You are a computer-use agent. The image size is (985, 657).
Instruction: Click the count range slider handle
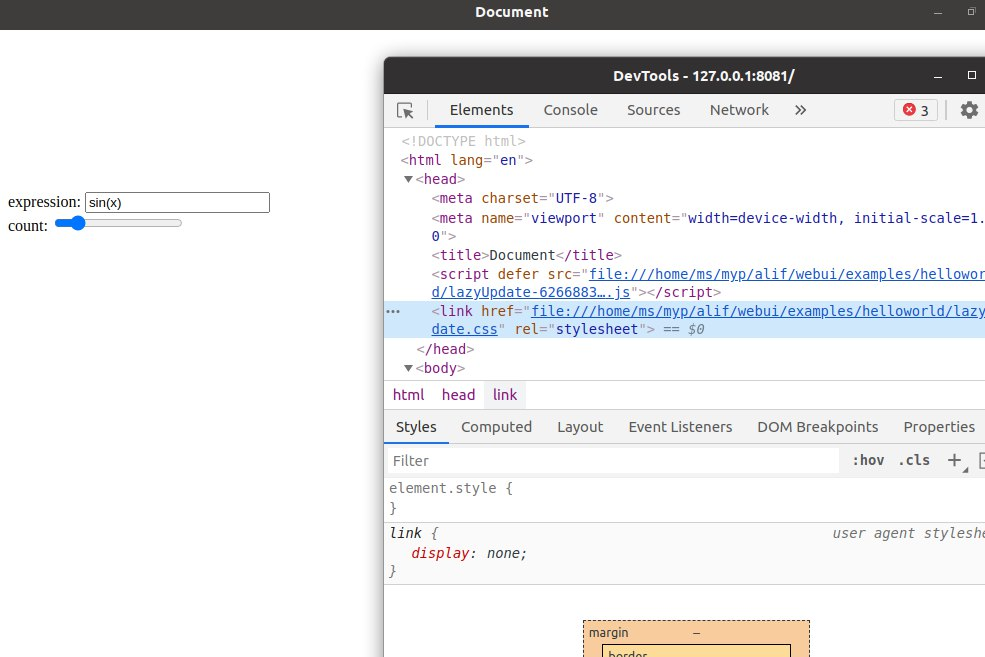point(77,223)
